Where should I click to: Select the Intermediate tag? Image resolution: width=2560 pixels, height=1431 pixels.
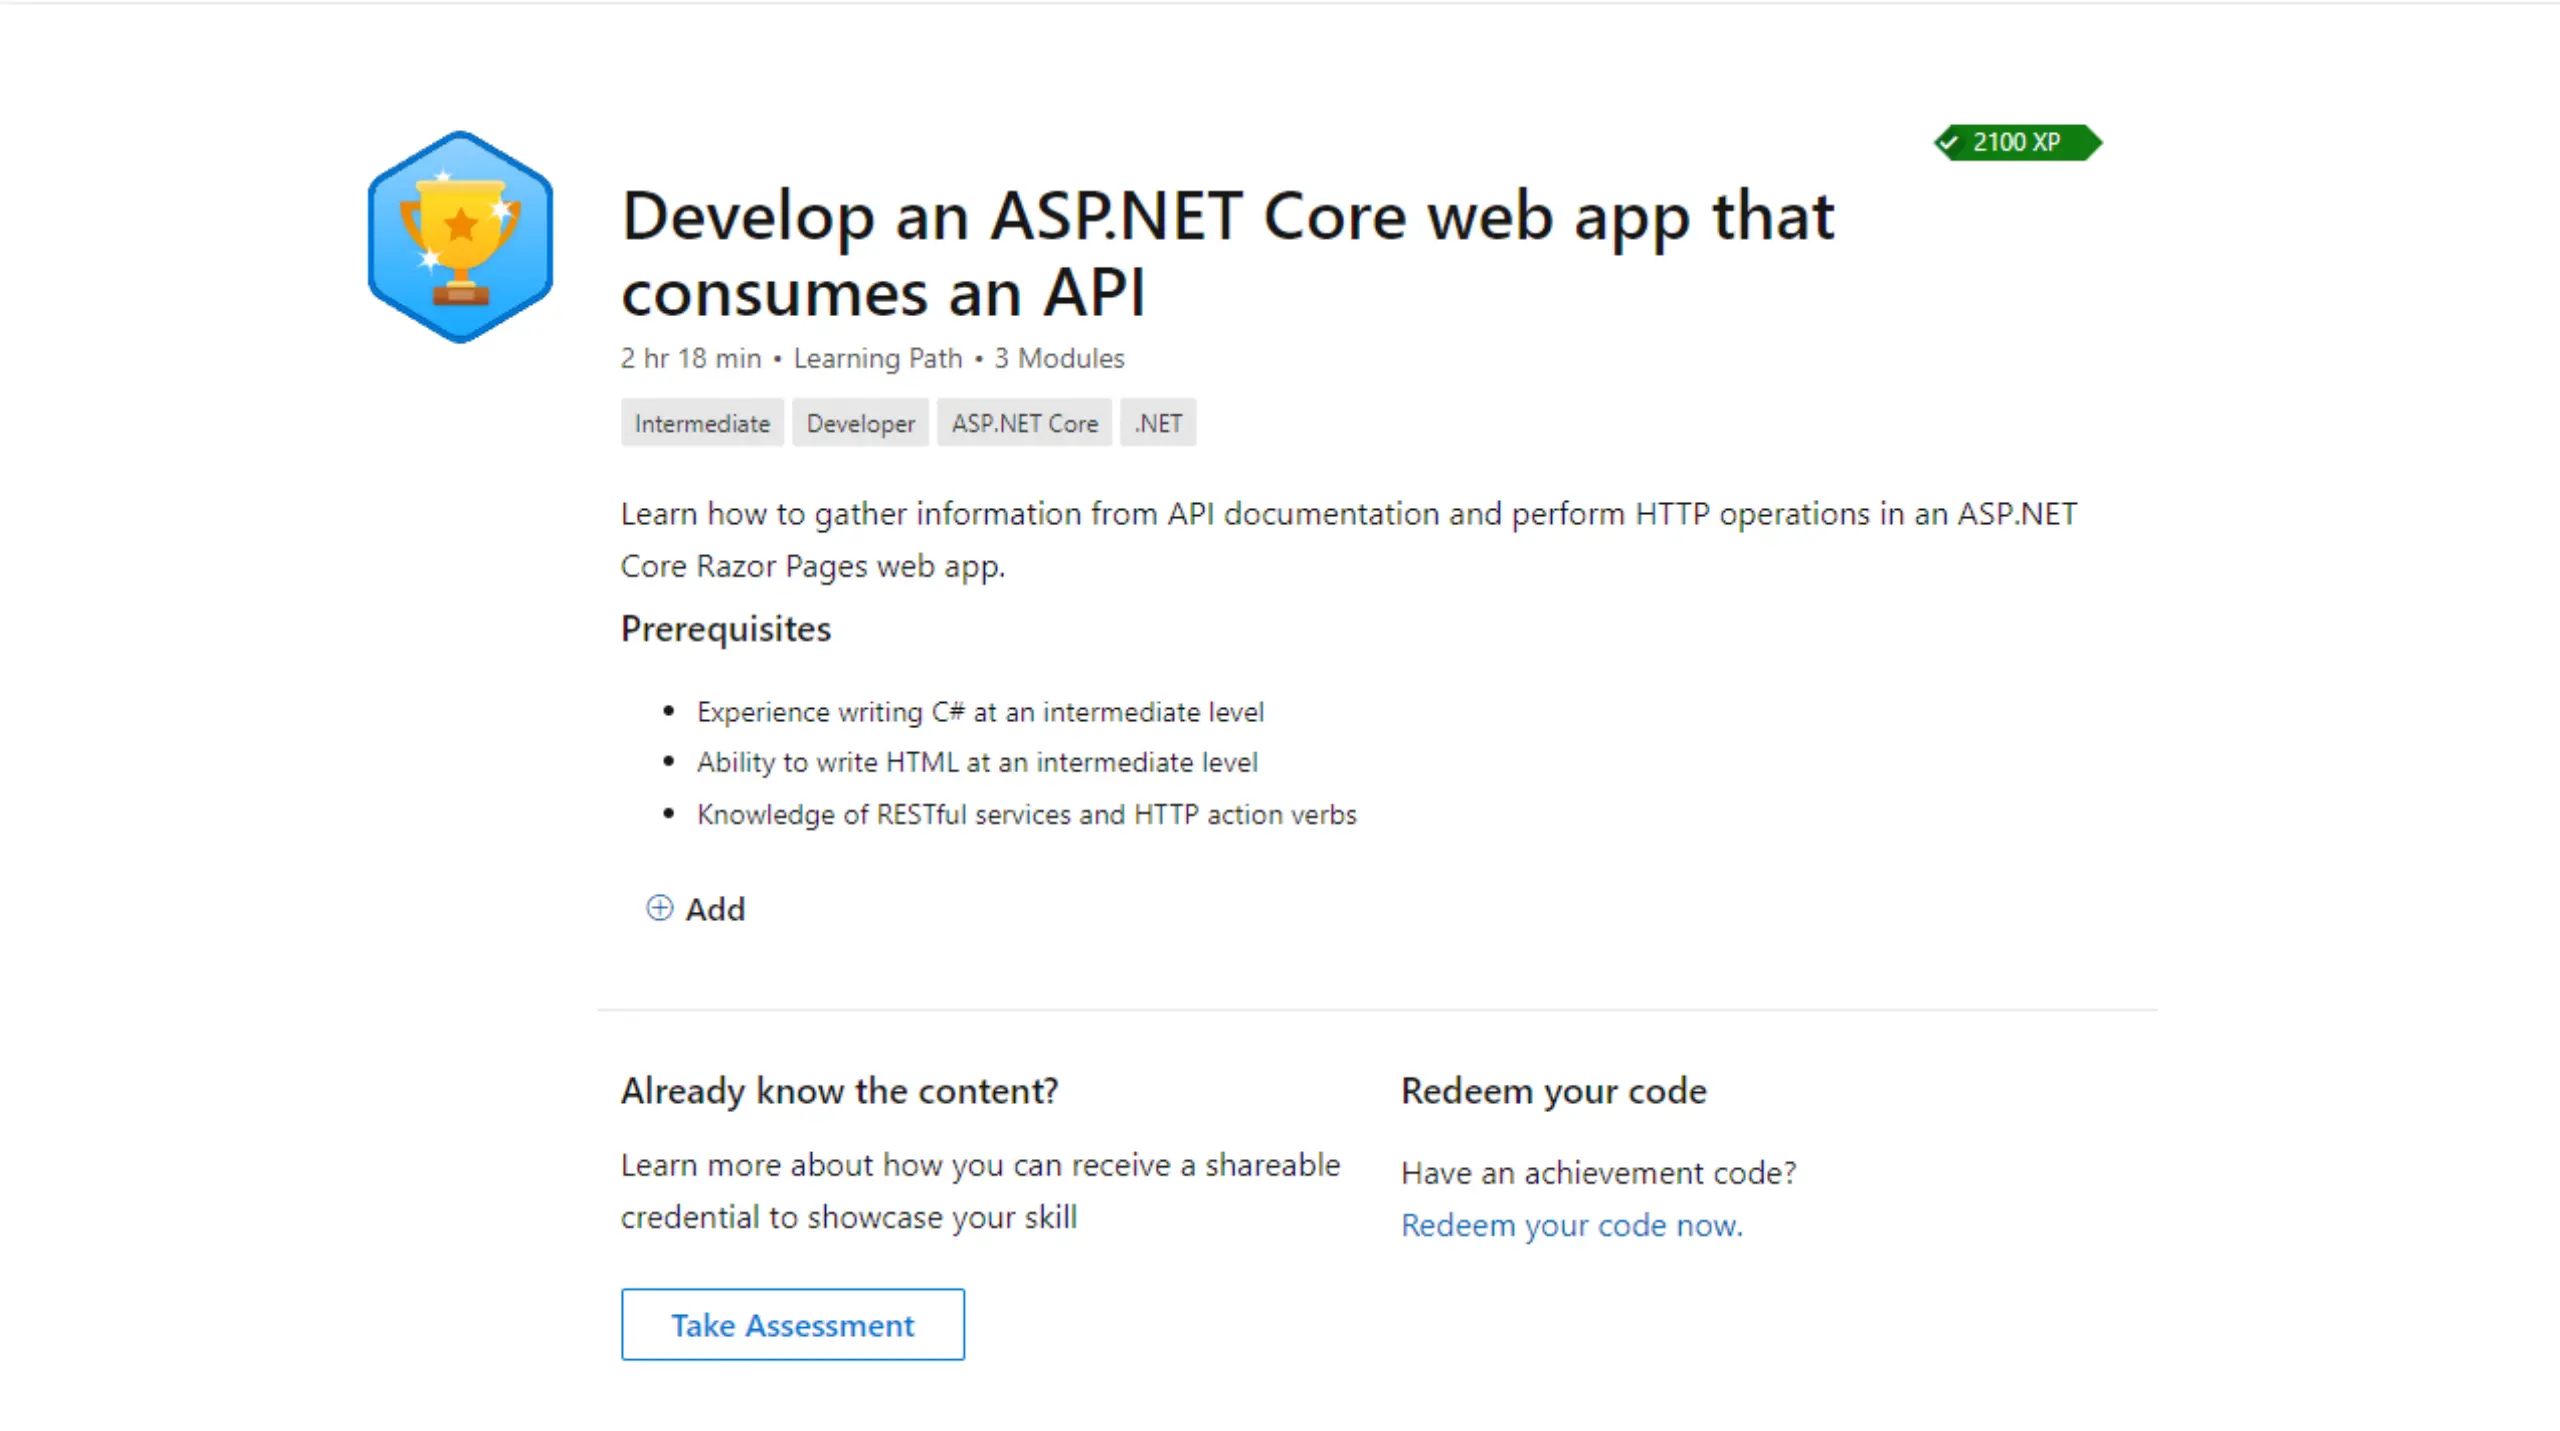702,423
